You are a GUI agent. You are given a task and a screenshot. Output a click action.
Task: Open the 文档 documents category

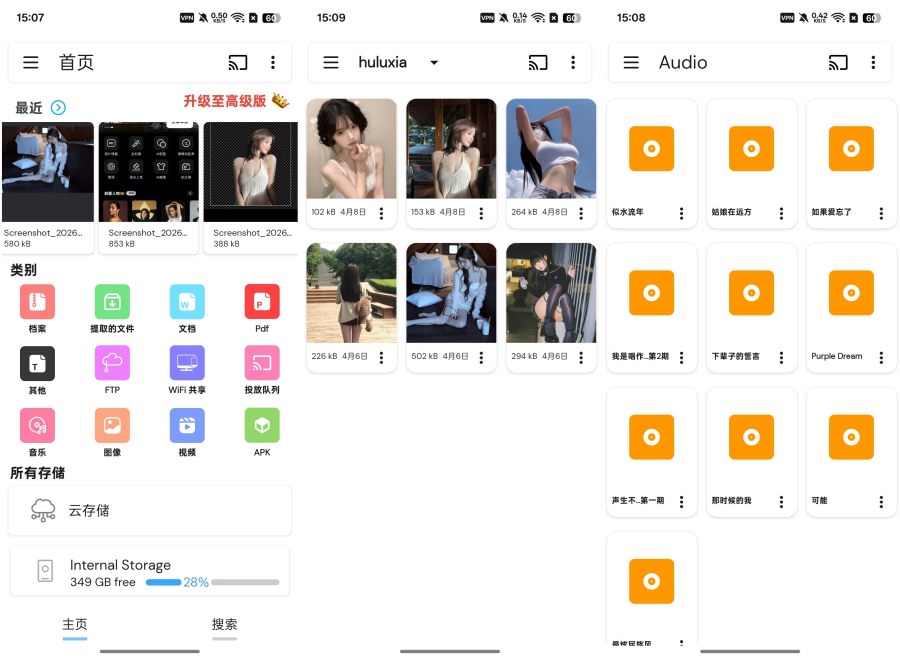[186, 302]
